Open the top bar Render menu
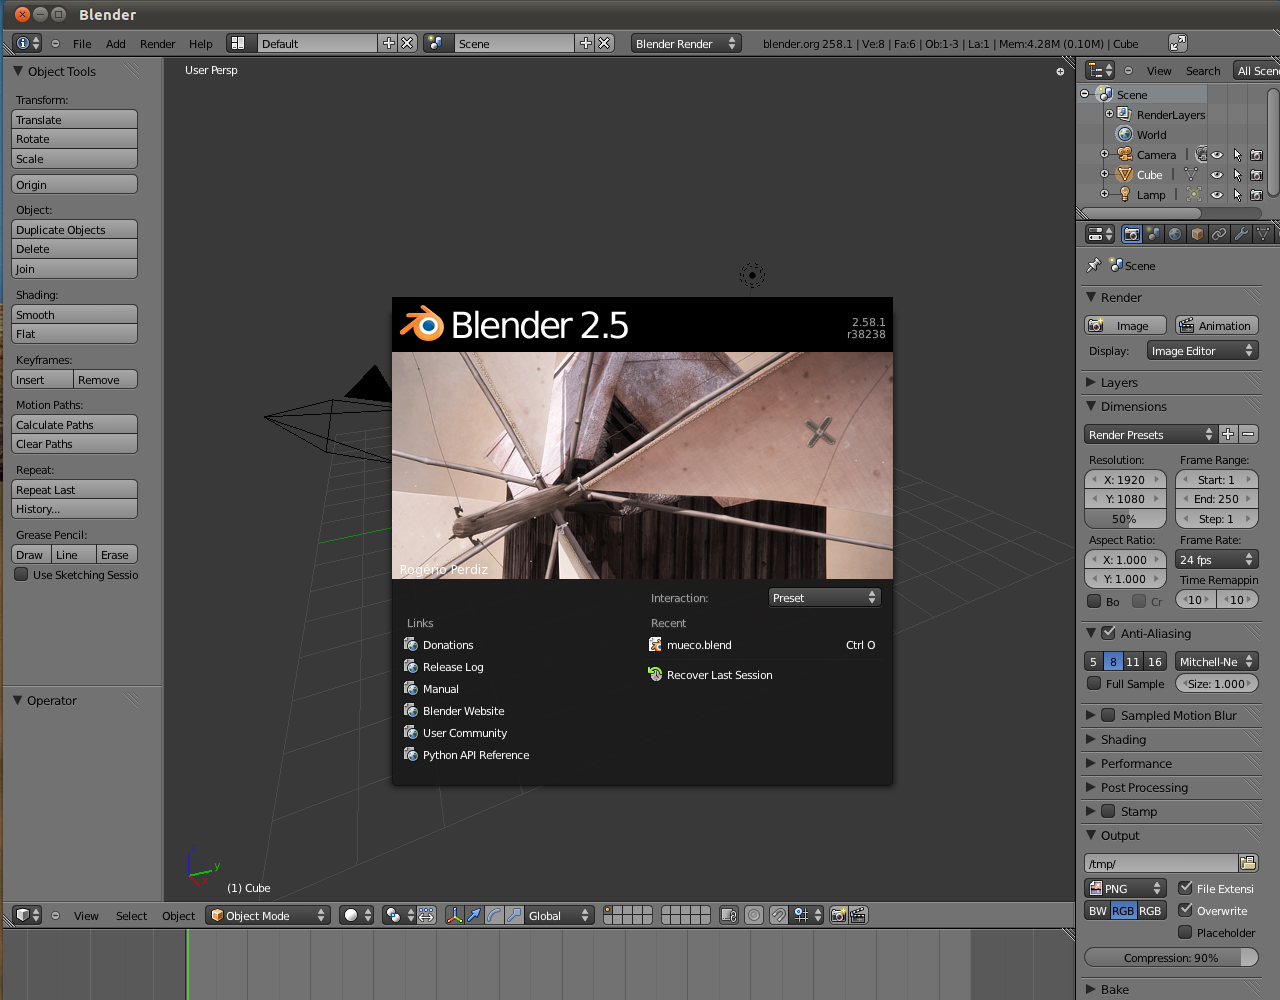Screen dimensions: 1280x1000 (157, 43)
